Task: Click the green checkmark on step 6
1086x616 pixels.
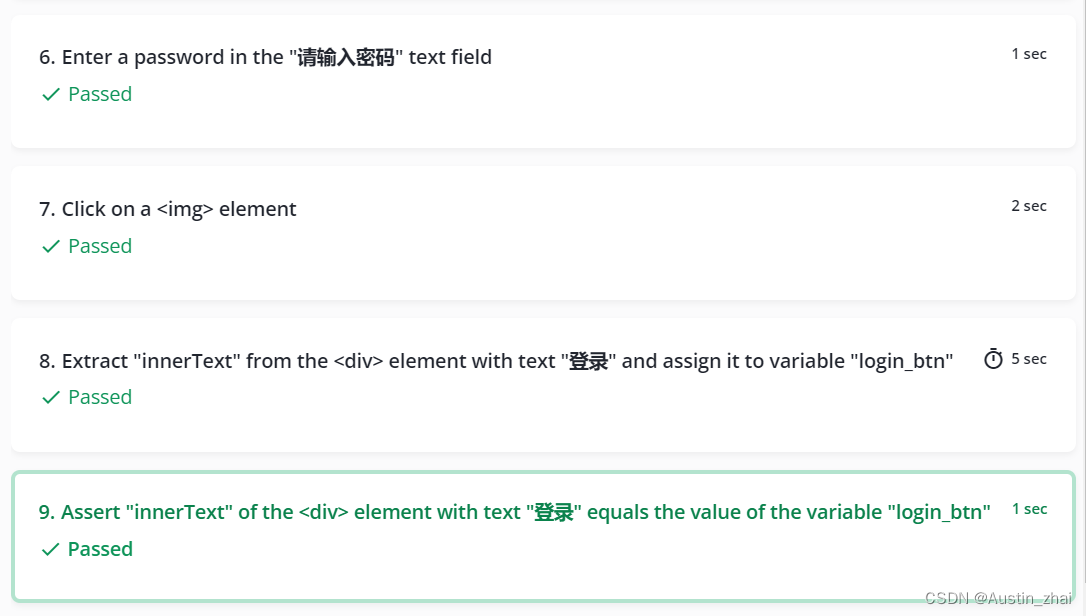Action: click(51, 94)
